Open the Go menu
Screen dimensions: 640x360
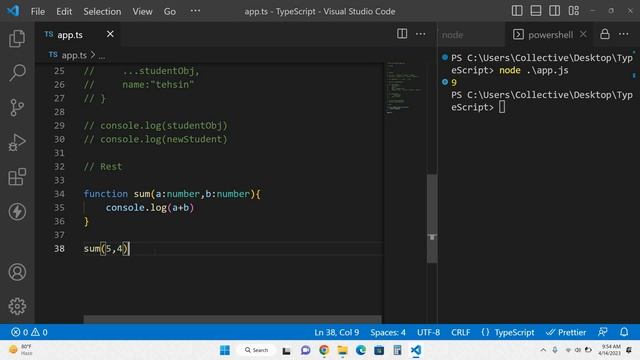(170, 11)
